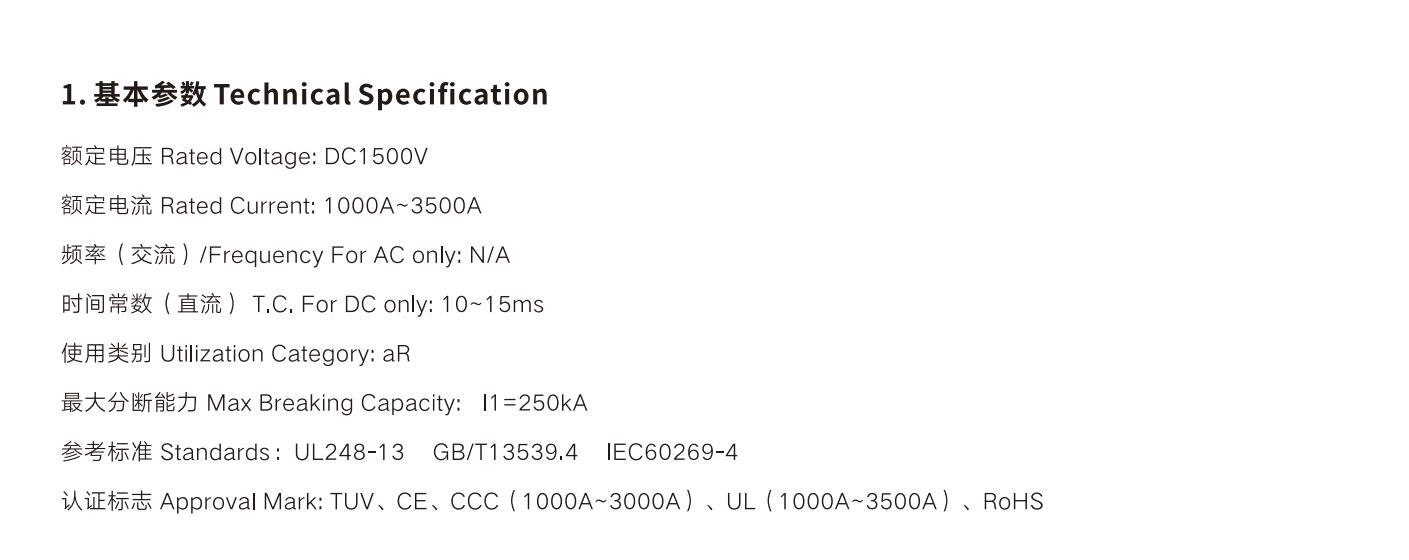1409x560 pixels.
Task: Click the 1000A~3500A rated current value
Action: 402,206
